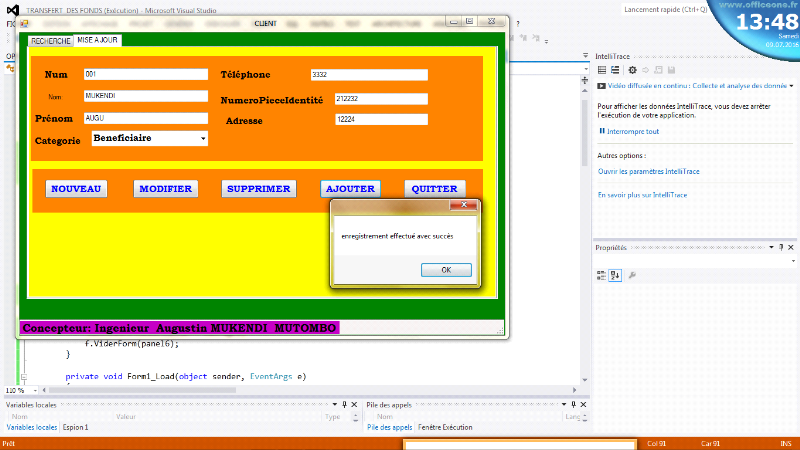
Task: Expand the IntelliTrace video streaming dropdown
Action: (x=793, y=86)
